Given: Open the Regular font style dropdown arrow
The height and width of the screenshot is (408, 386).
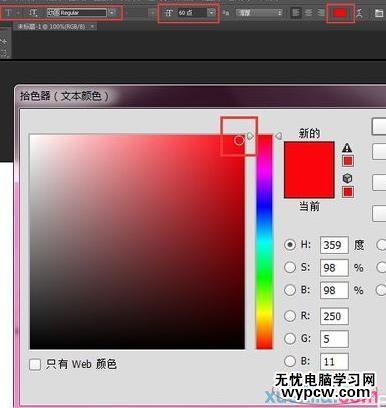Looking at the screenshot, I should 112,13.
